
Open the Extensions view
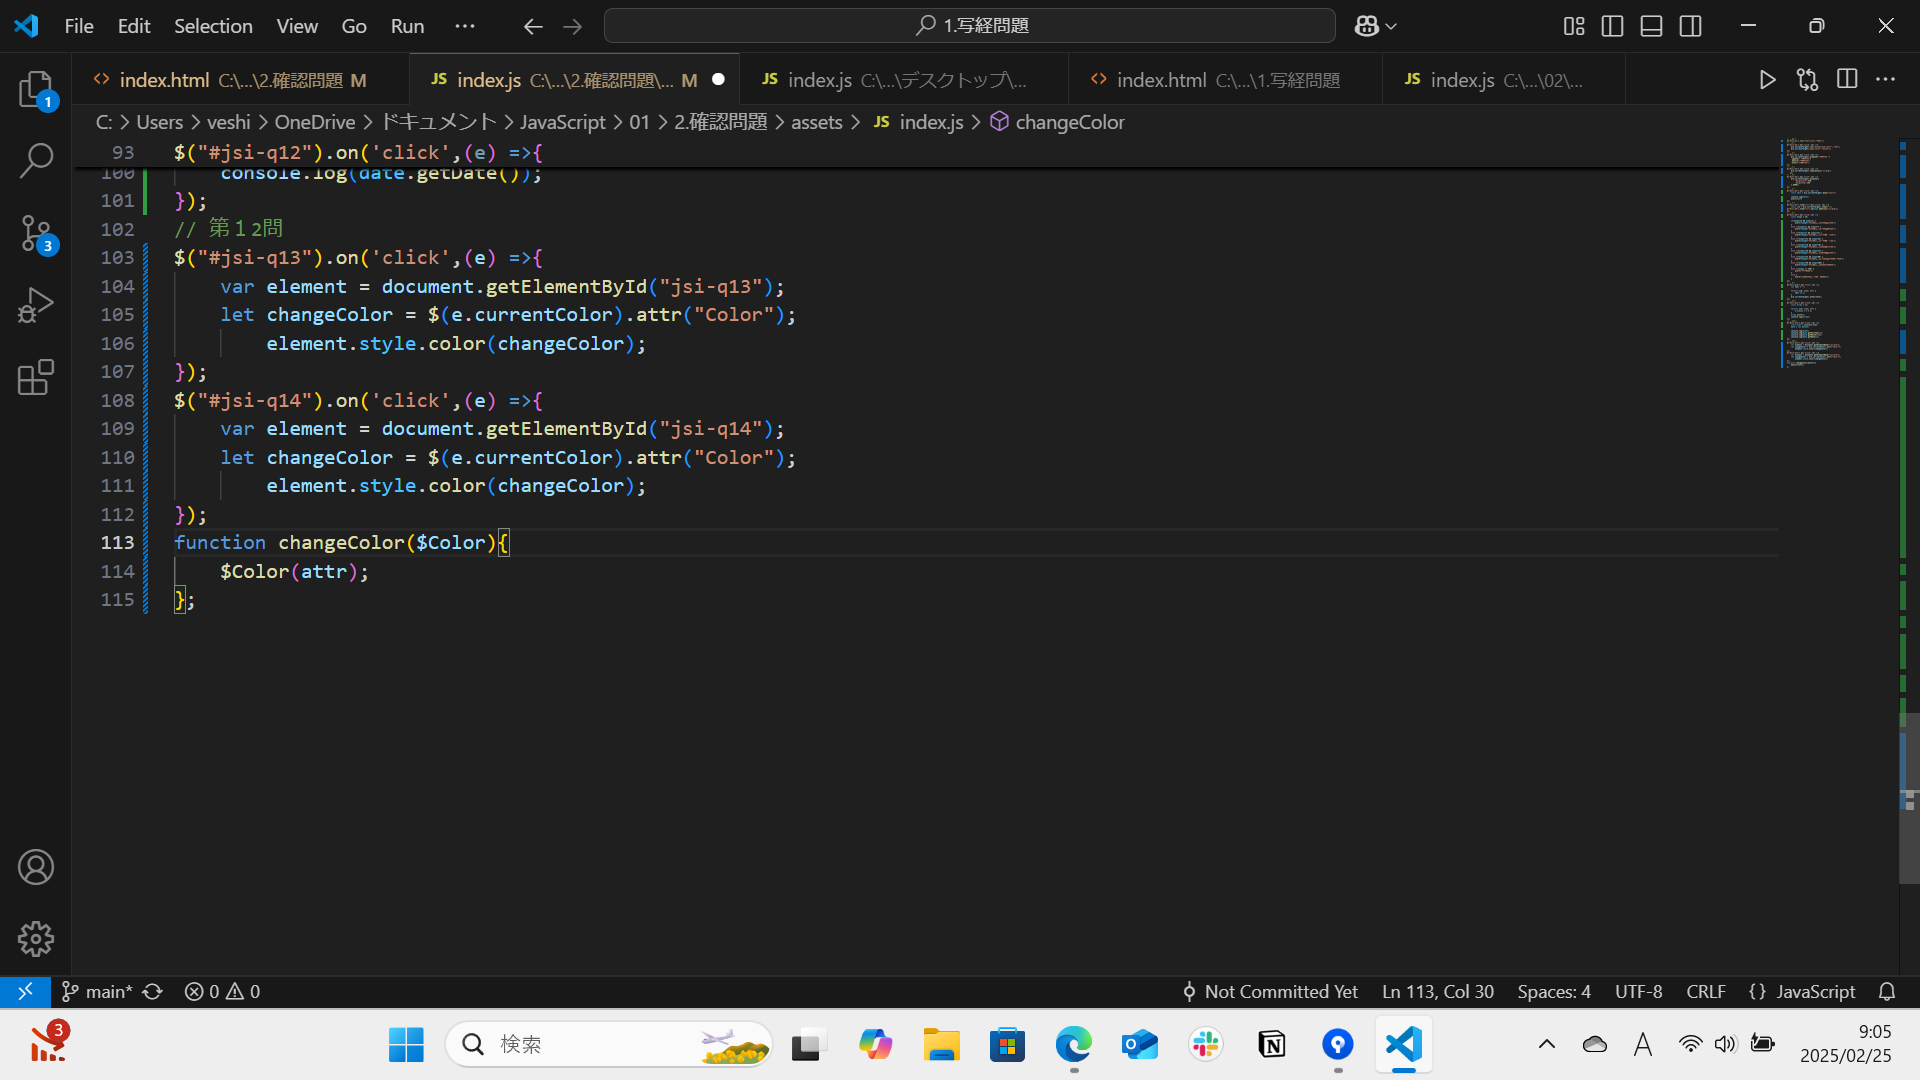36,378
